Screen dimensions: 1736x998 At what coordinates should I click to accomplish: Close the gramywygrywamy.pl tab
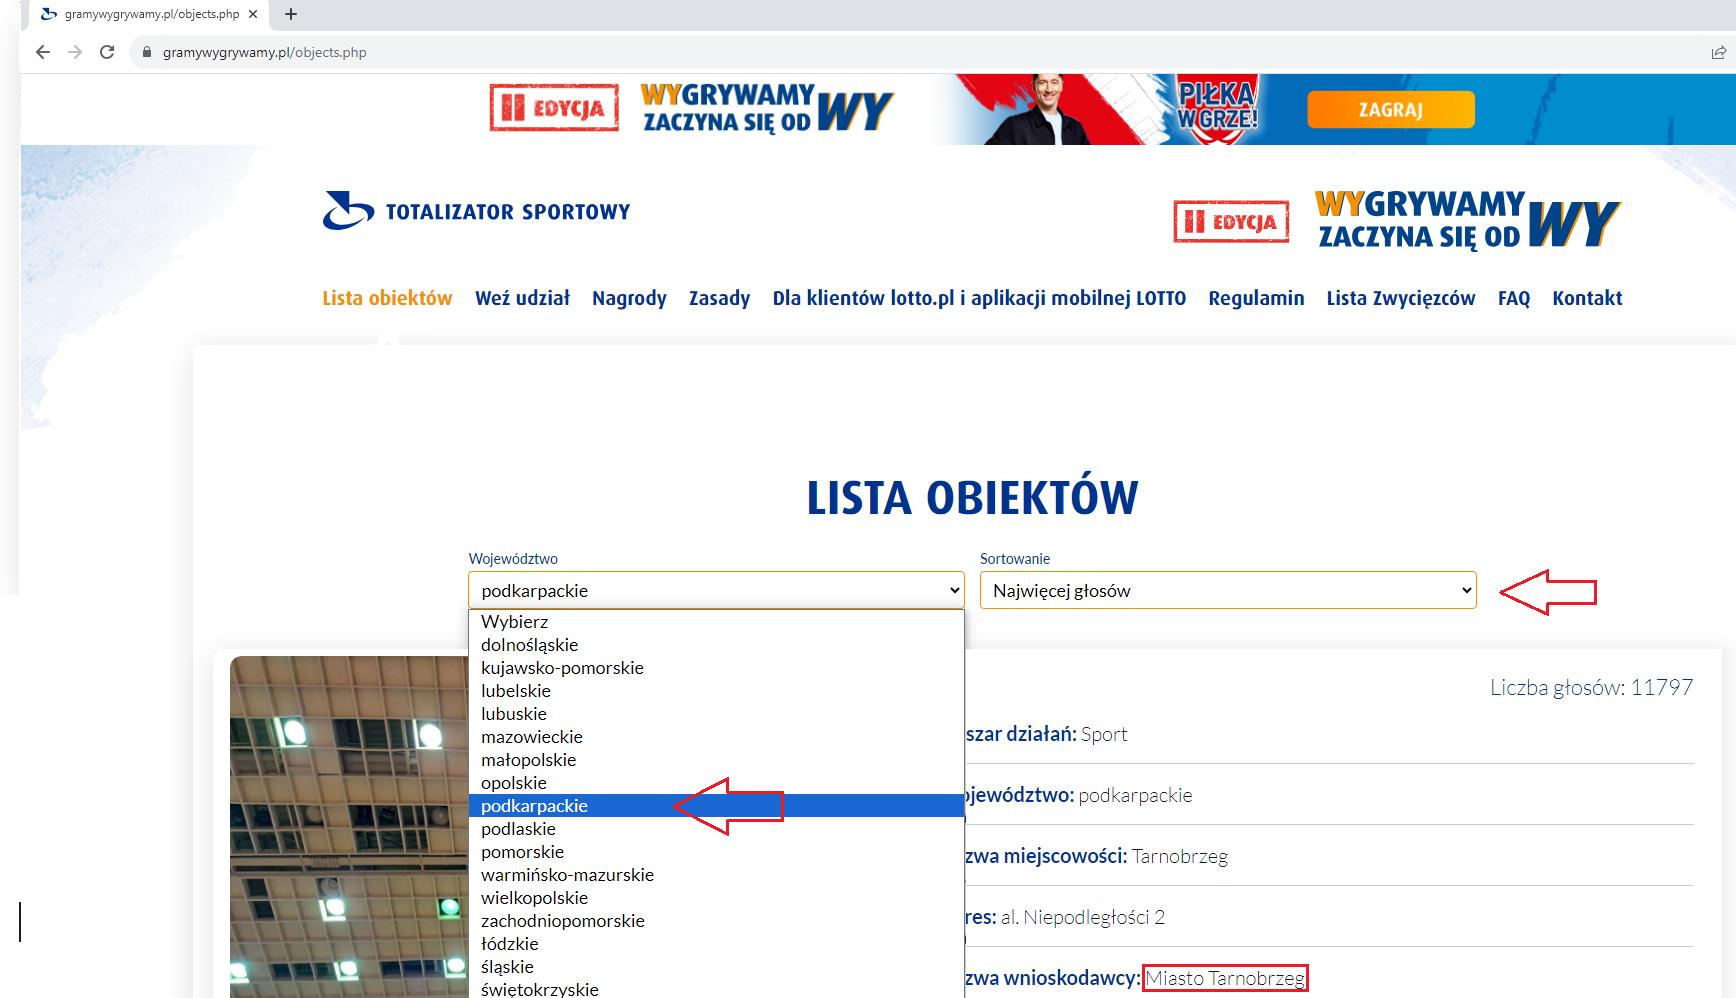[253, 14]
